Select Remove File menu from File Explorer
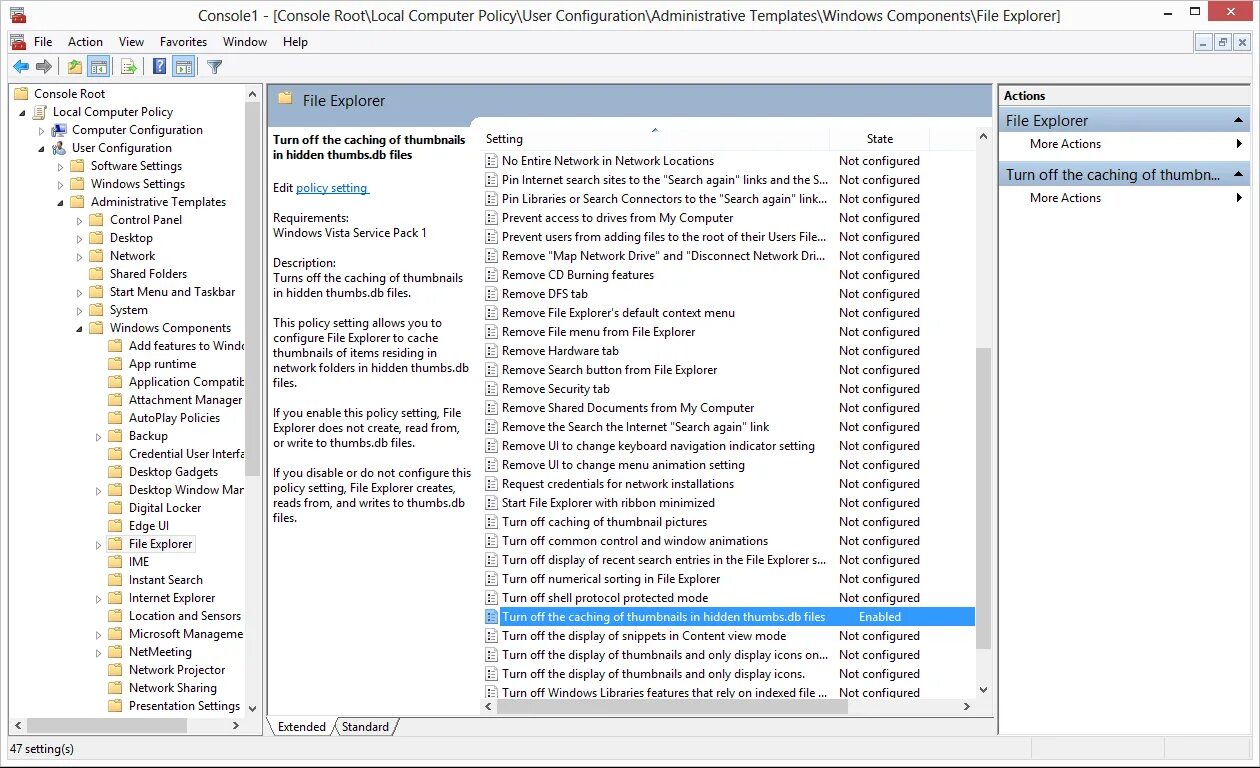 [x=598, y=332]
